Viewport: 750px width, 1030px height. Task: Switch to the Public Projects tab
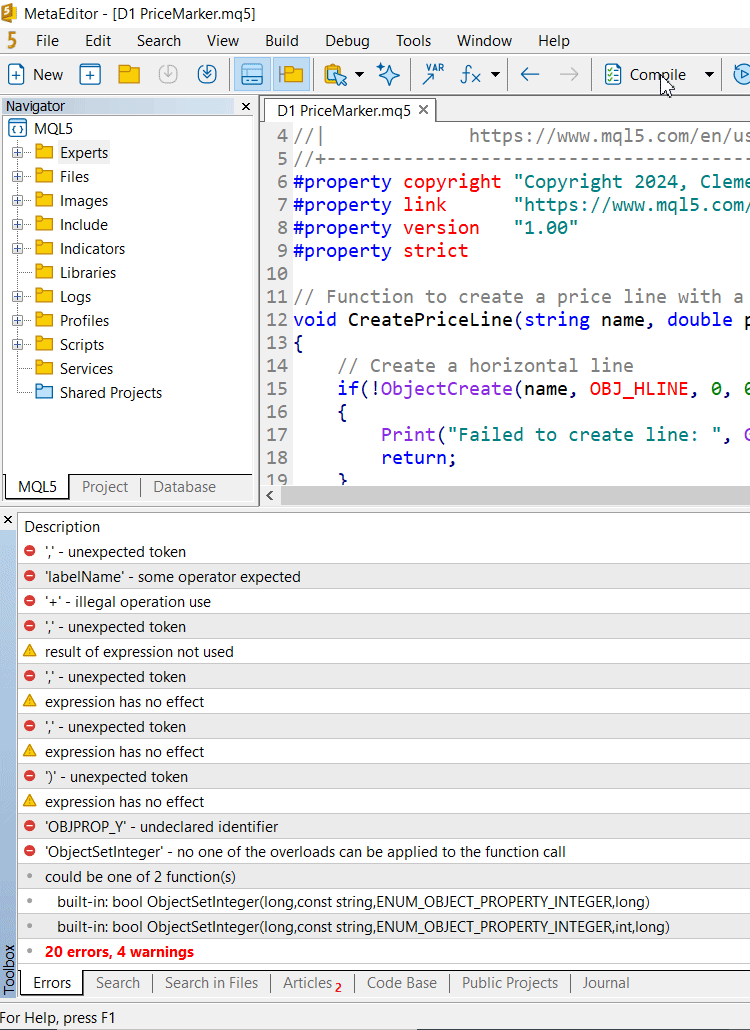(x=510, y=983)
